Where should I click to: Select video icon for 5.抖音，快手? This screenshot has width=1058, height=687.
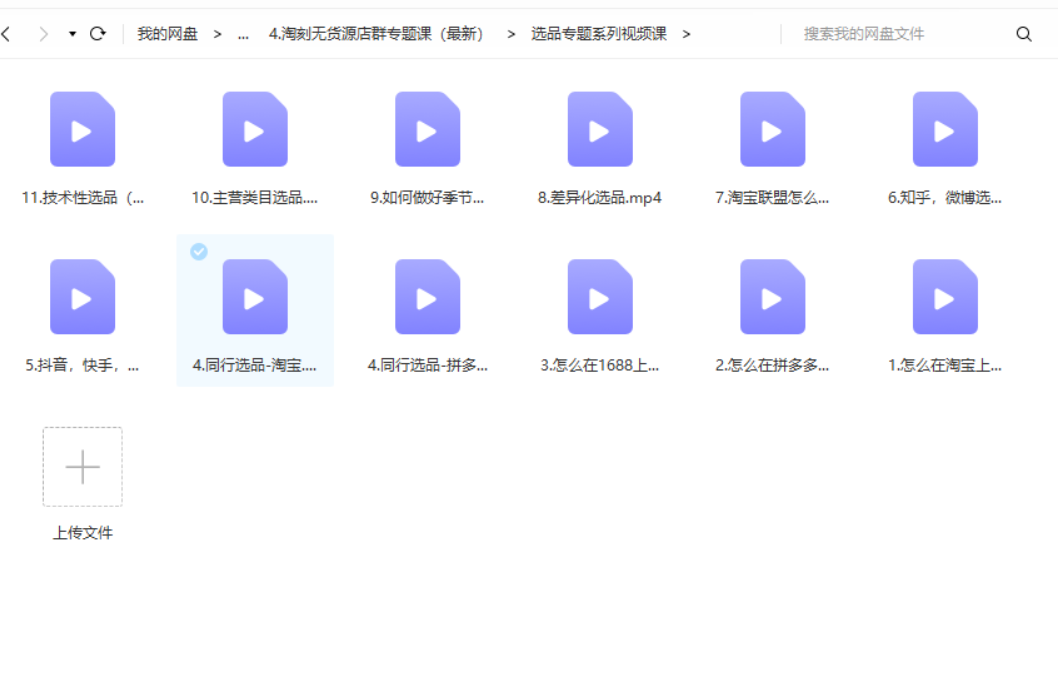(82, 297)
